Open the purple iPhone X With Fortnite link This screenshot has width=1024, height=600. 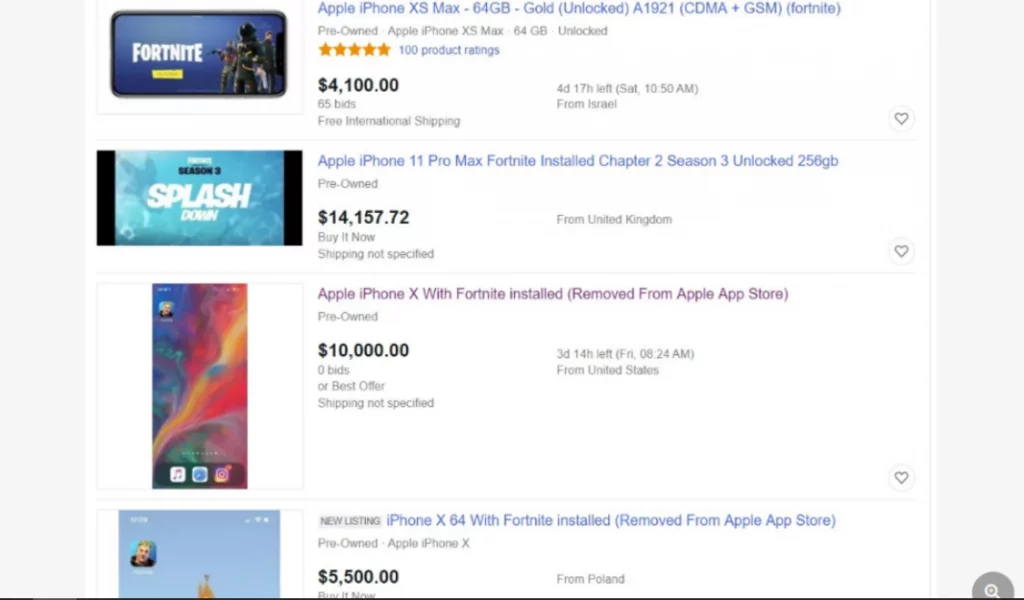553,294
